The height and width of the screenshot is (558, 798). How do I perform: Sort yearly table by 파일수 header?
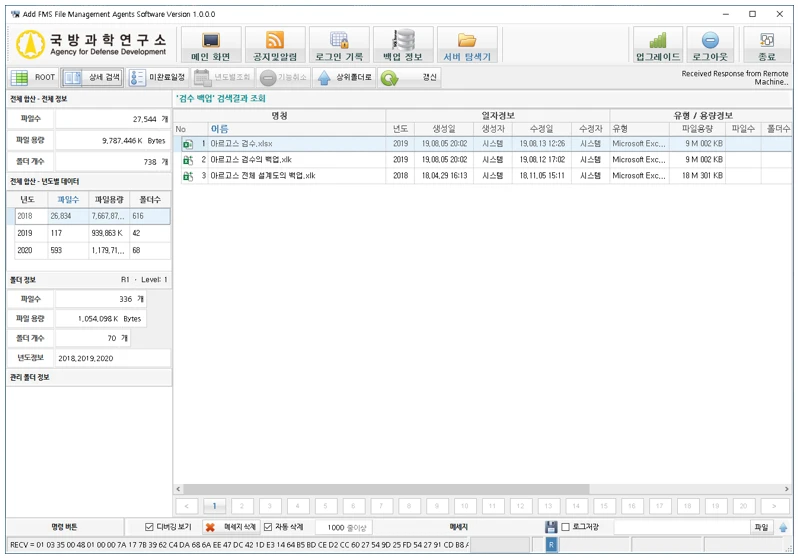[x=68, y=200]
